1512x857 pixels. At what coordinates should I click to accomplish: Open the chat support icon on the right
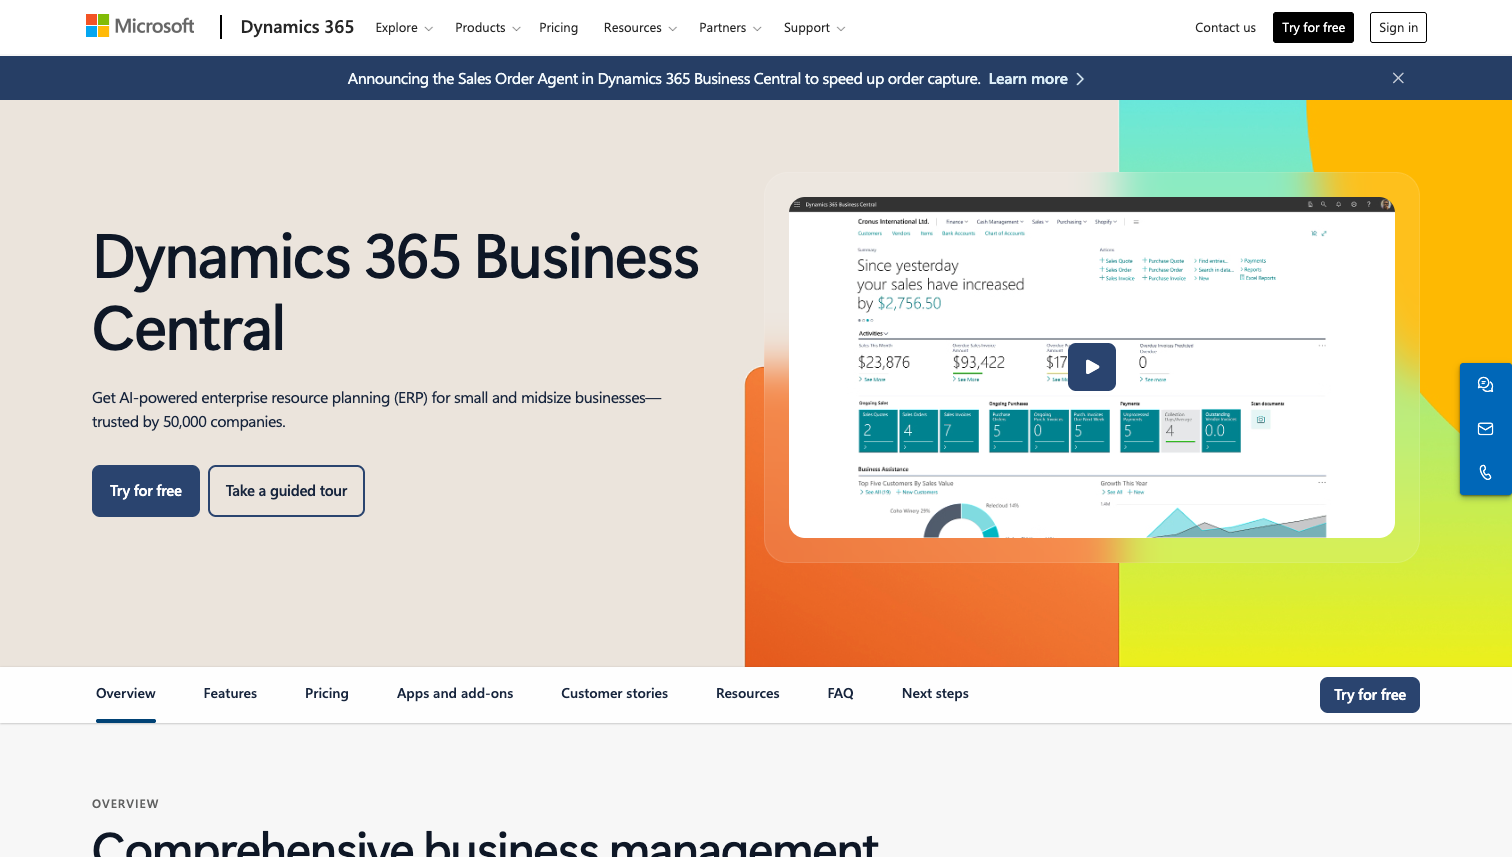click(1486, 384)
